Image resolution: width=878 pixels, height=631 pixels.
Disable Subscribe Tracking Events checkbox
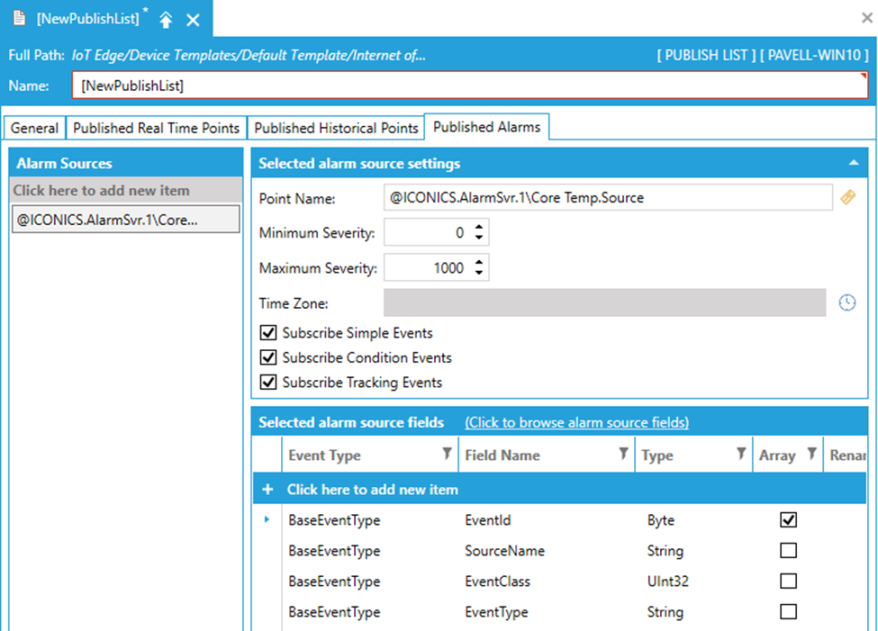267,382
